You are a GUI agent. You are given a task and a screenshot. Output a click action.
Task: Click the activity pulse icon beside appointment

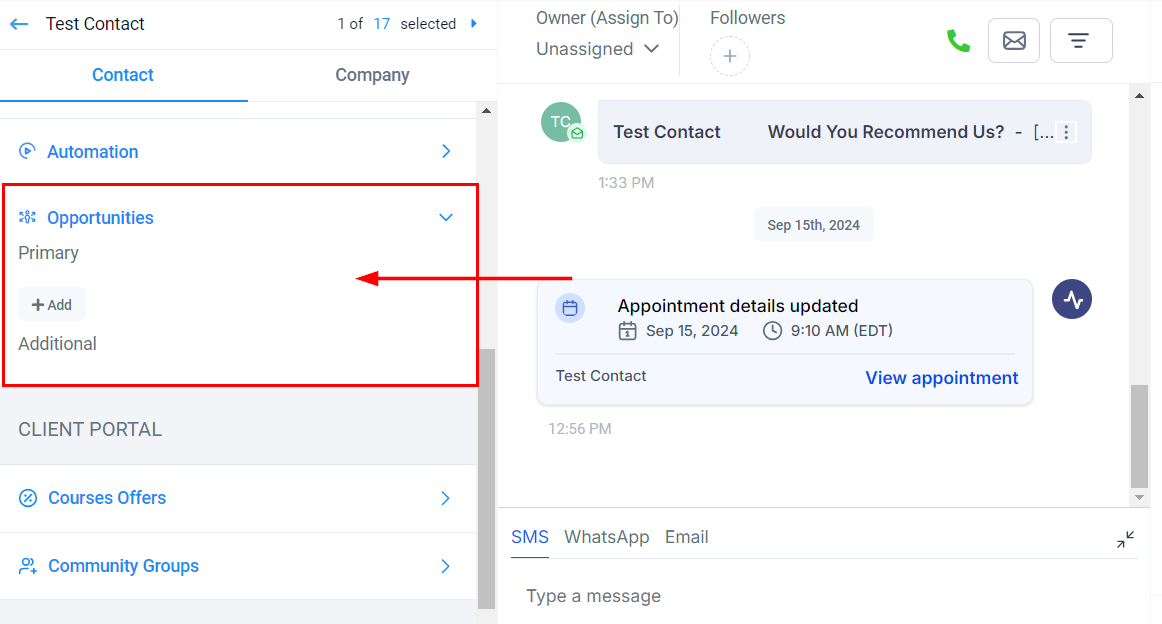1071,299
